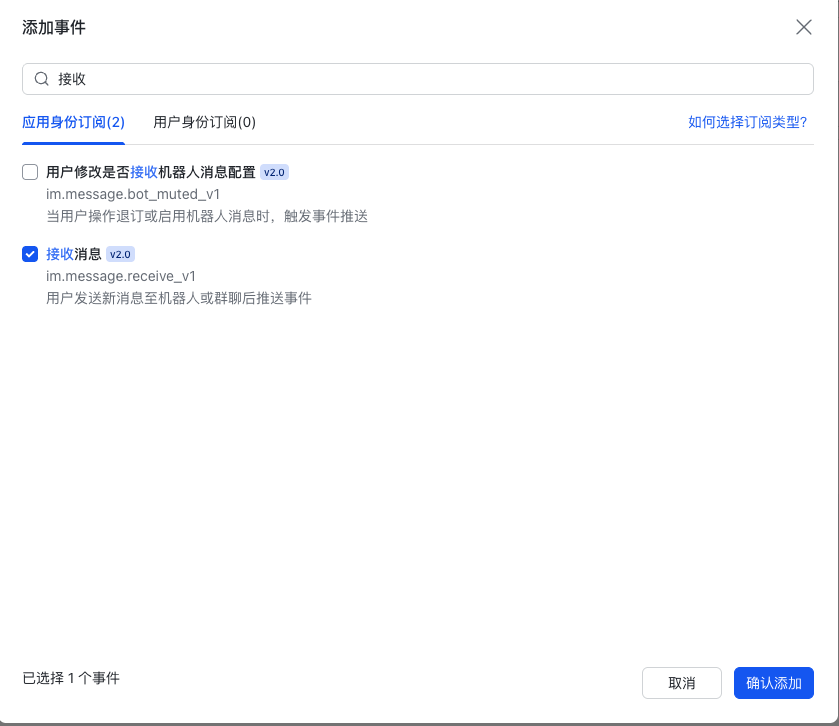Click the v2.0 badge next to 接收消息
Image resolution: width=839 pixels, height=726 pixels.
120,254
